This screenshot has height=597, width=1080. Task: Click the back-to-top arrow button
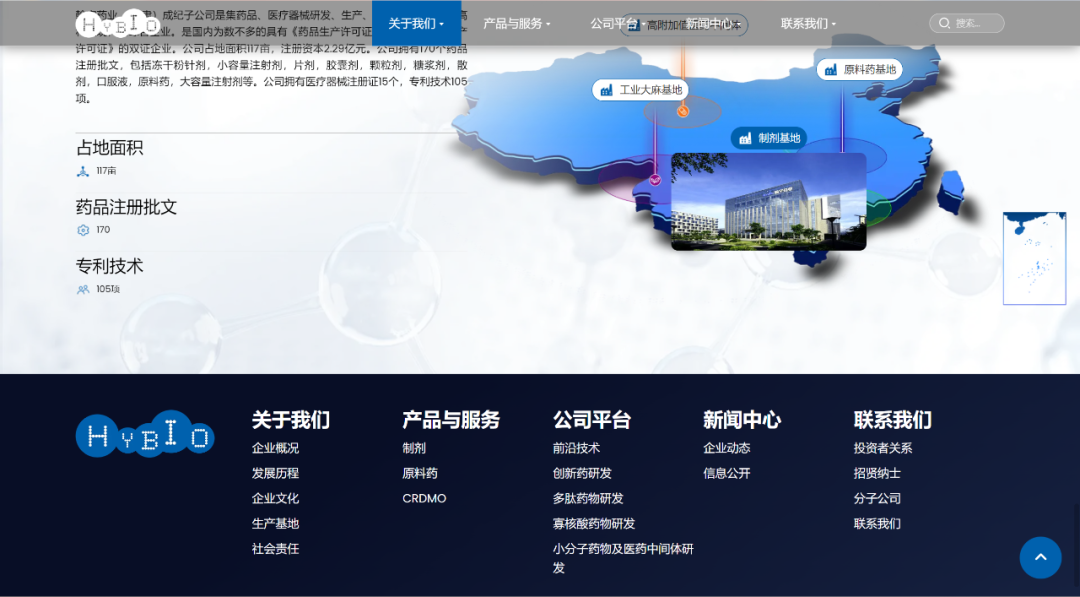point(1040,558)
